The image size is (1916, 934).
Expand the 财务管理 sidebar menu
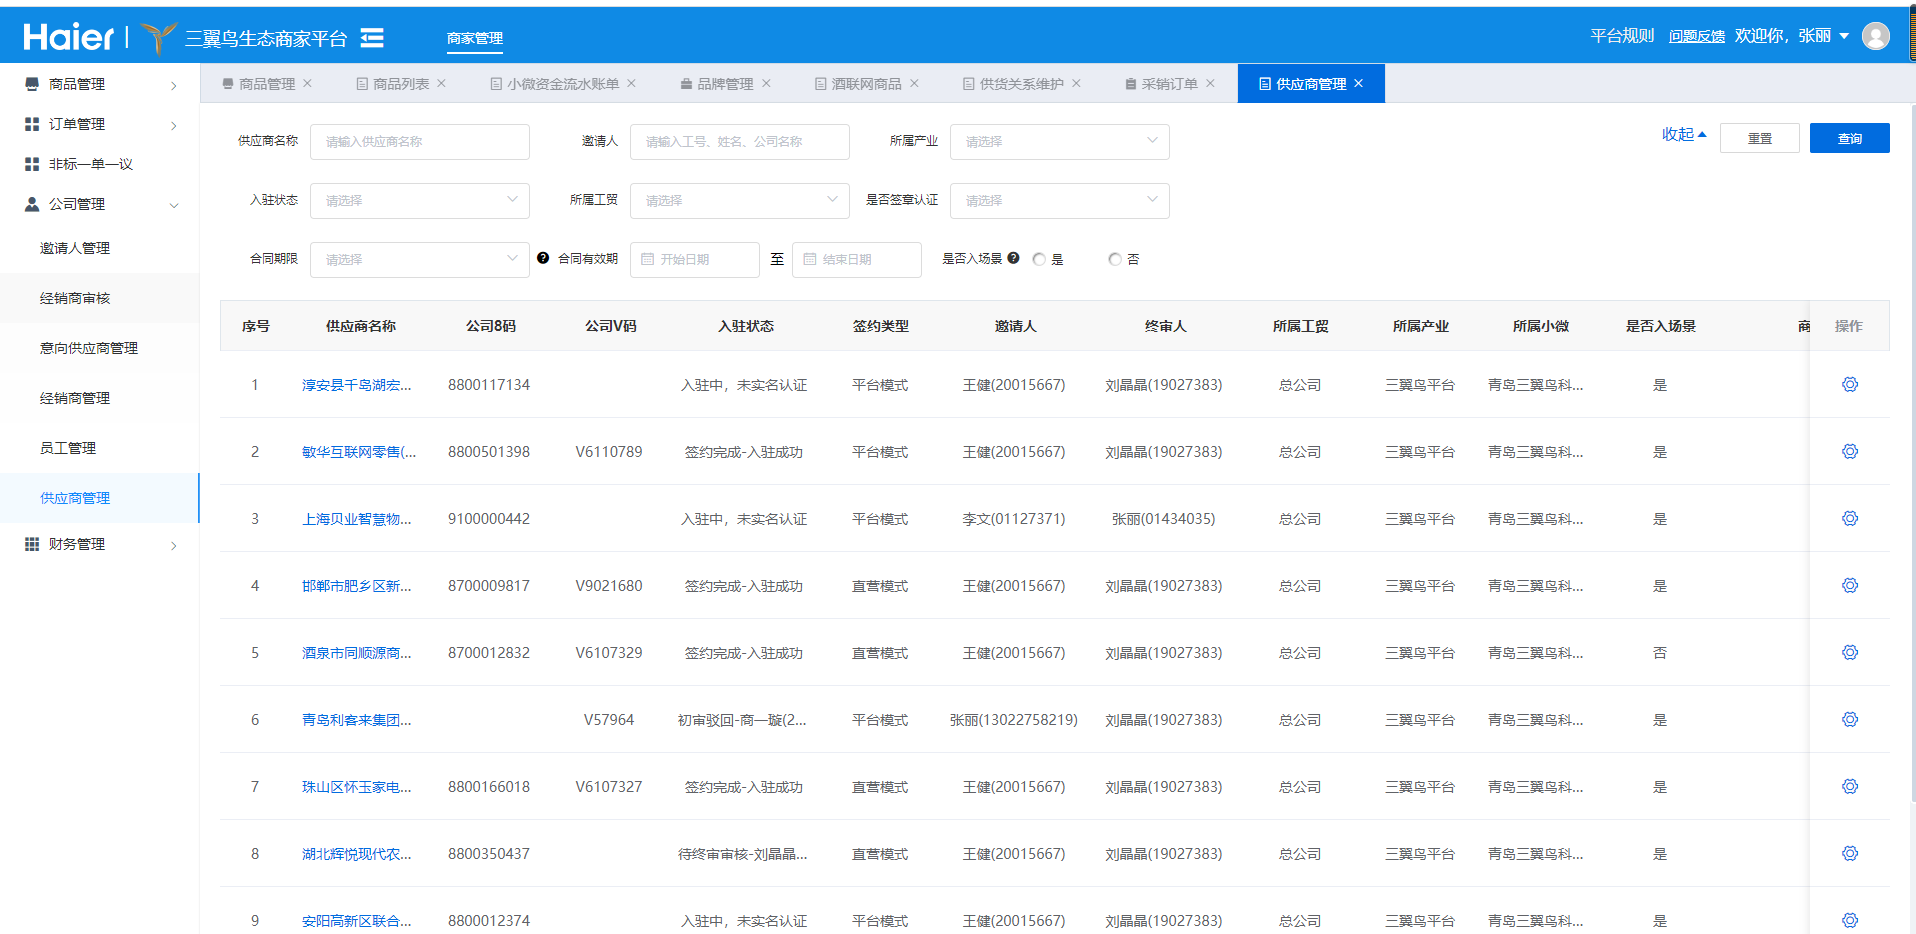coord(100,544)
